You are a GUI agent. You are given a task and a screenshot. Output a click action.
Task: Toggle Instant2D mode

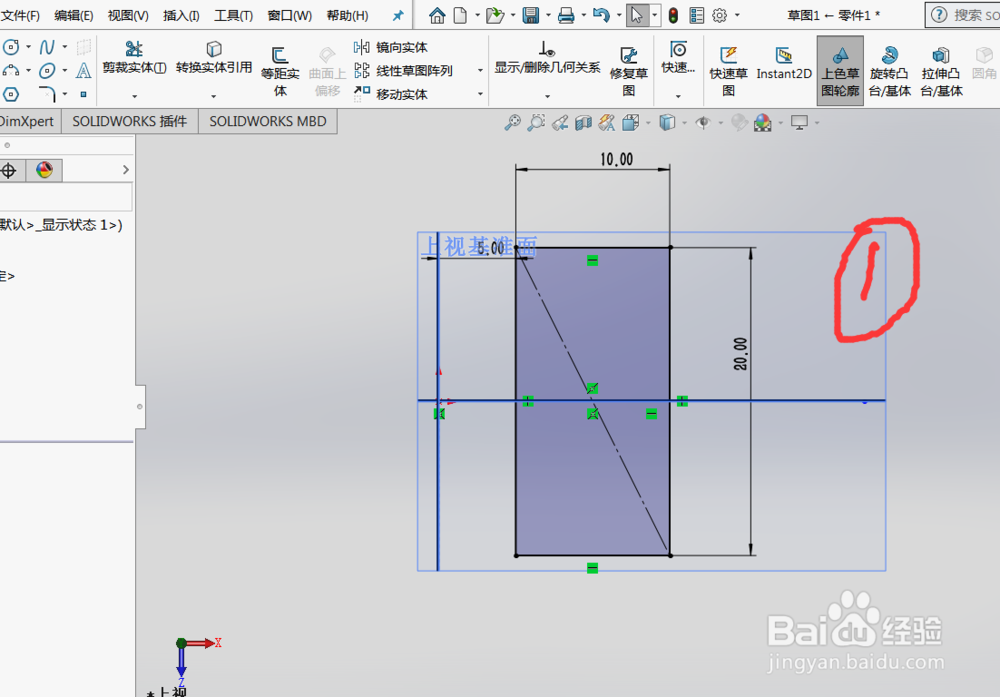click(x=784, y=64)
